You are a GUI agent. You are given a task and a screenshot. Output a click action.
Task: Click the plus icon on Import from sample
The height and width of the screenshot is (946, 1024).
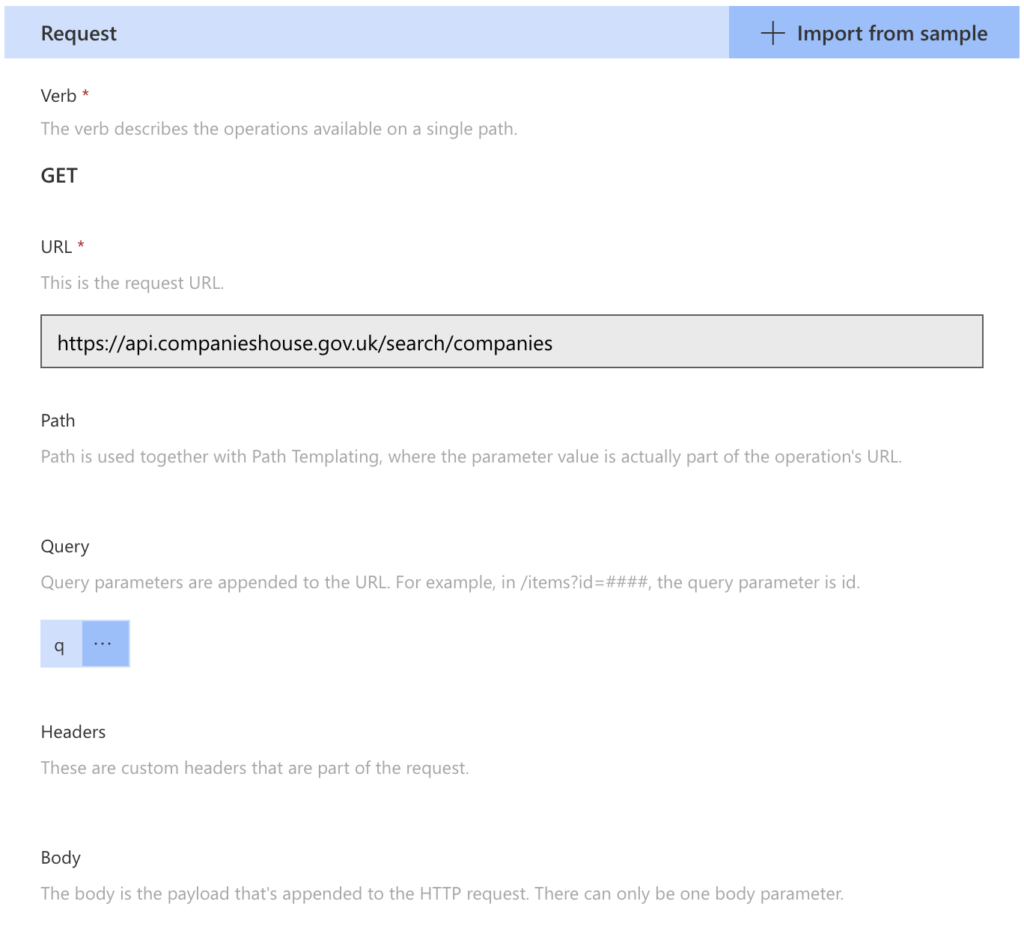(x=771, y=33)
